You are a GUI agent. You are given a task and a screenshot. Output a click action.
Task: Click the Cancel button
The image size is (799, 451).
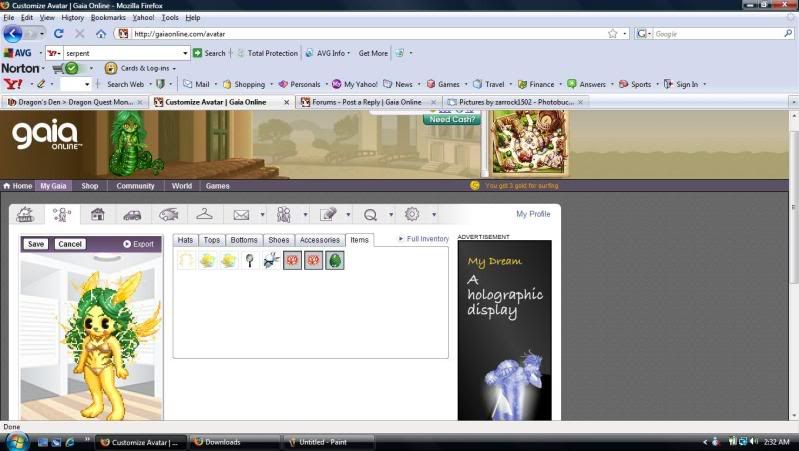(70, 244)
